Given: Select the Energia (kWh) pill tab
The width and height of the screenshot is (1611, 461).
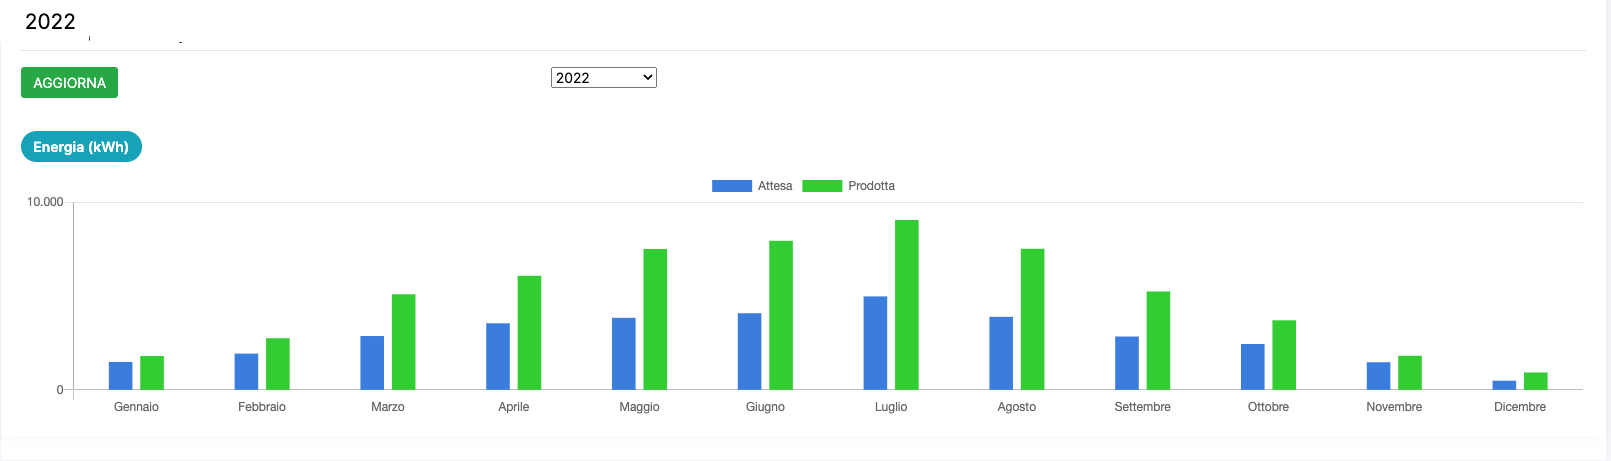Looking at the screenshot, I should click(x=81, y=147).
